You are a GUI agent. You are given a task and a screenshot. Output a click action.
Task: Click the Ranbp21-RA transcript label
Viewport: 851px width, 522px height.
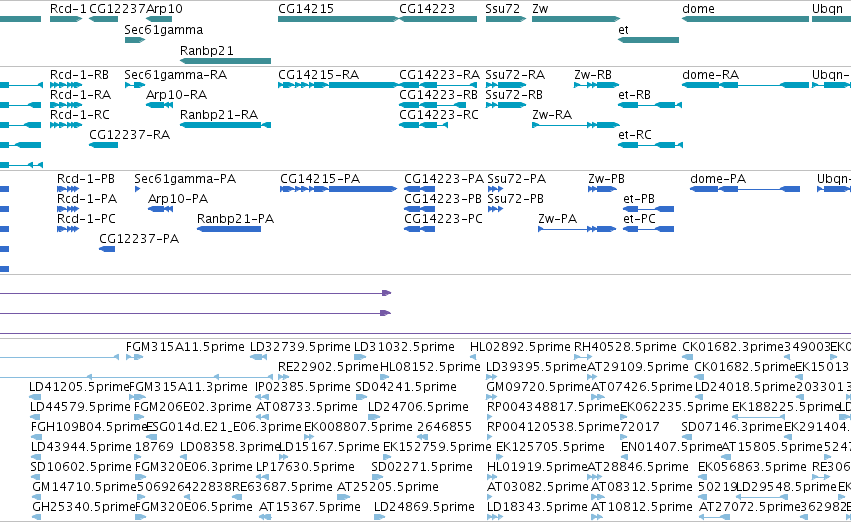(x=219, y=115)
